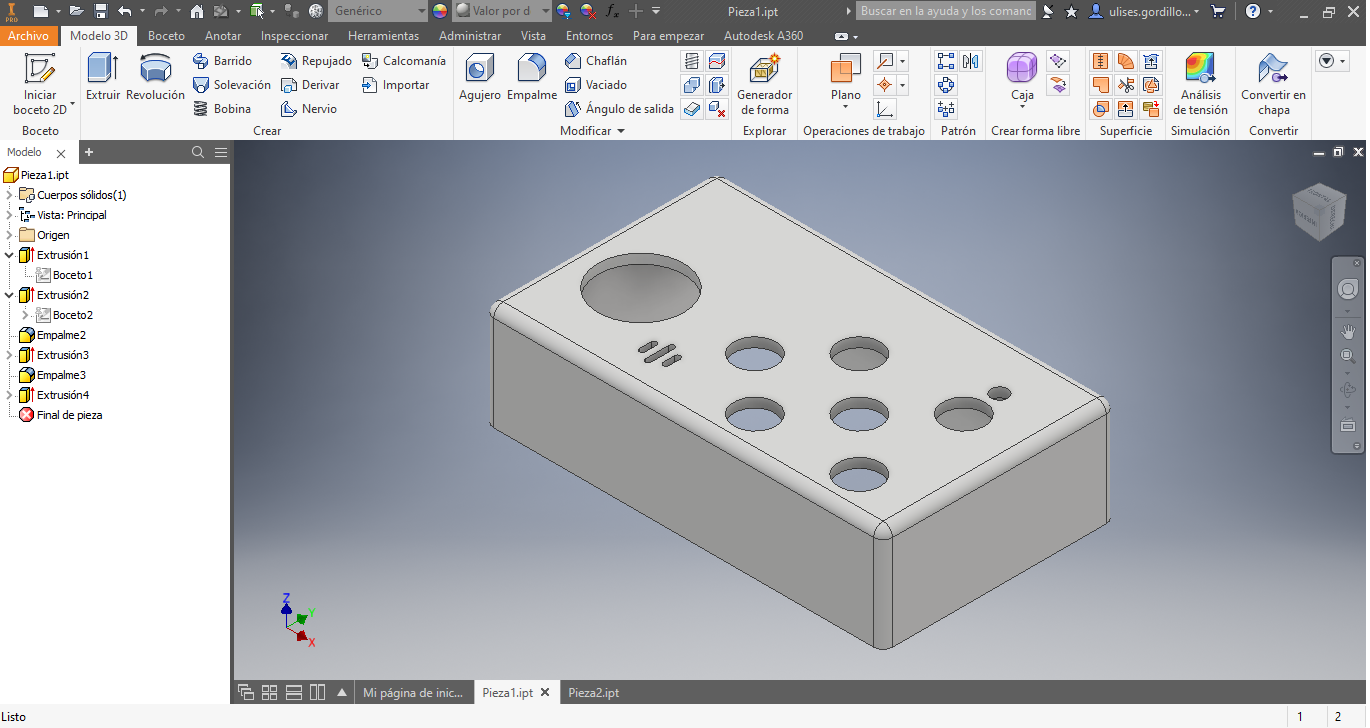Screen dimensions: 1370x728
Task: Select Boceto1 in the model tree
Action: [x=73, y=275]
